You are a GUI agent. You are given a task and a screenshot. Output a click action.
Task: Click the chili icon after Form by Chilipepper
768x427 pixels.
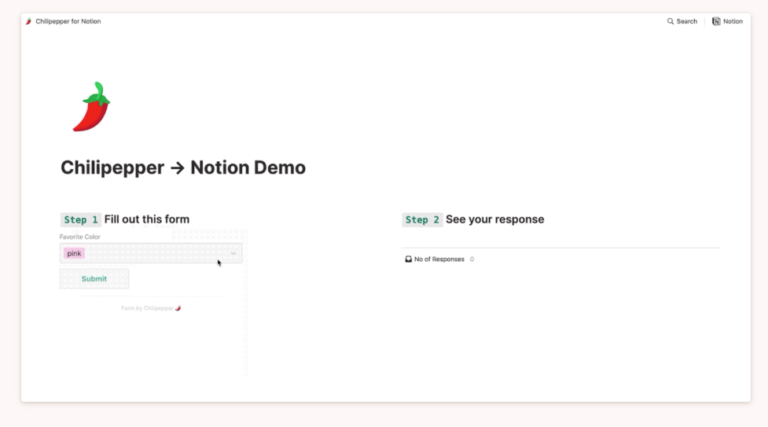pos(178,308)
